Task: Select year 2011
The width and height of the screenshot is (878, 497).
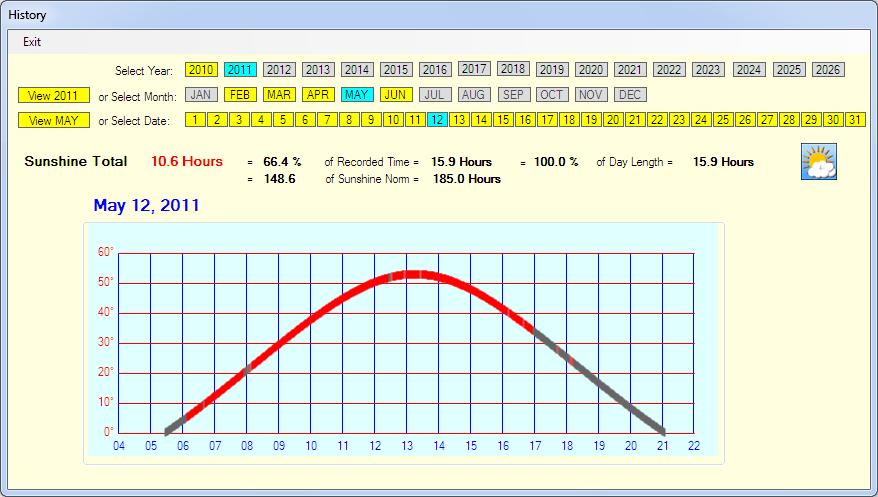Action: coord(240,69)
